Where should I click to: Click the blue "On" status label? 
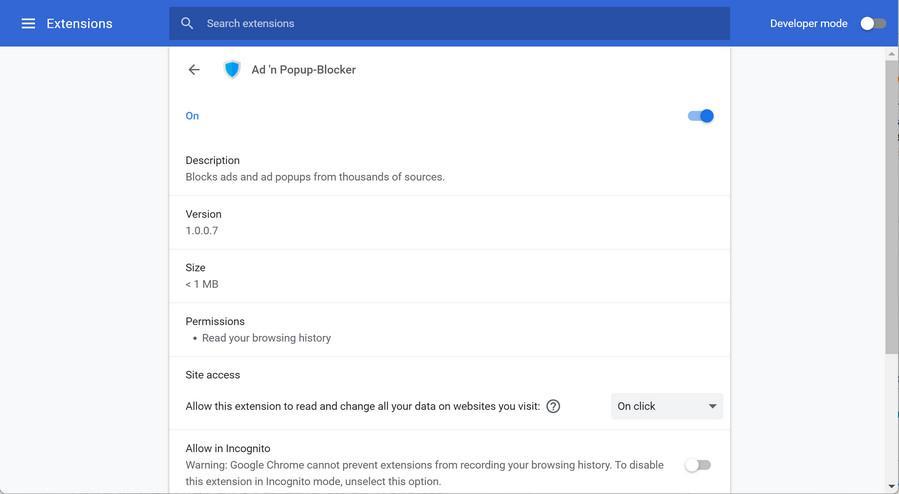click(x=192, y=116)
